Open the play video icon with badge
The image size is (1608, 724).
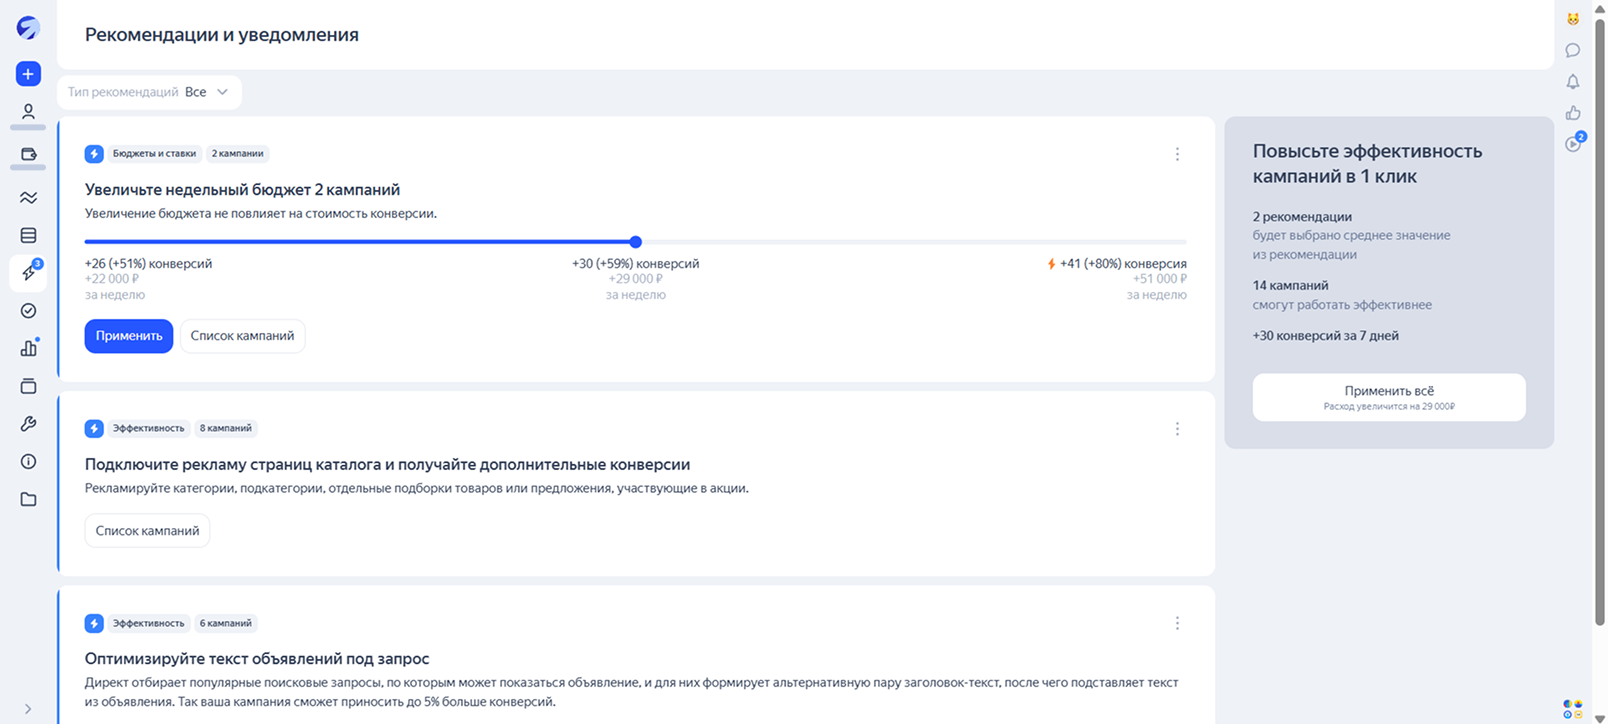click(x=1575, y=143)
